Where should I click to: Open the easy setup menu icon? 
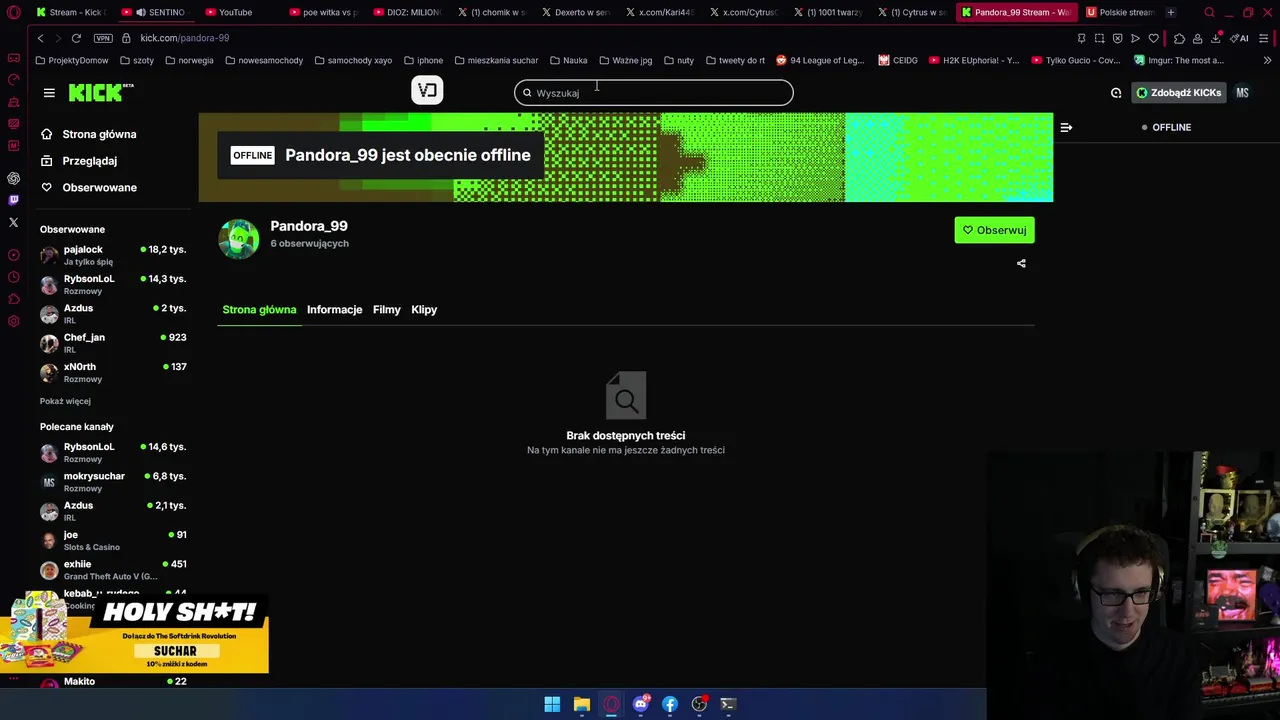(1264, 38)
